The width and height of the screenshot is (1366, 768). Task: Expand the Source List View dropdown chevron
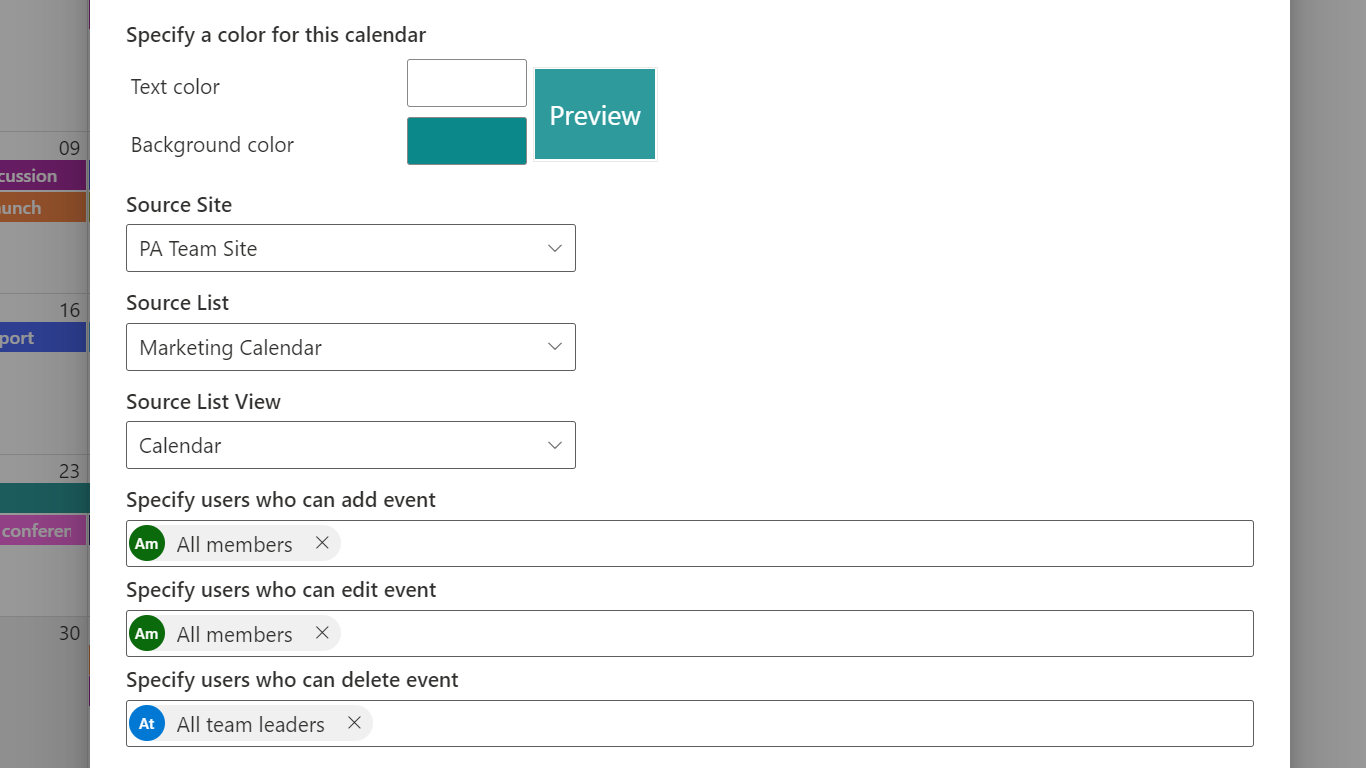[x=555, y=445]
